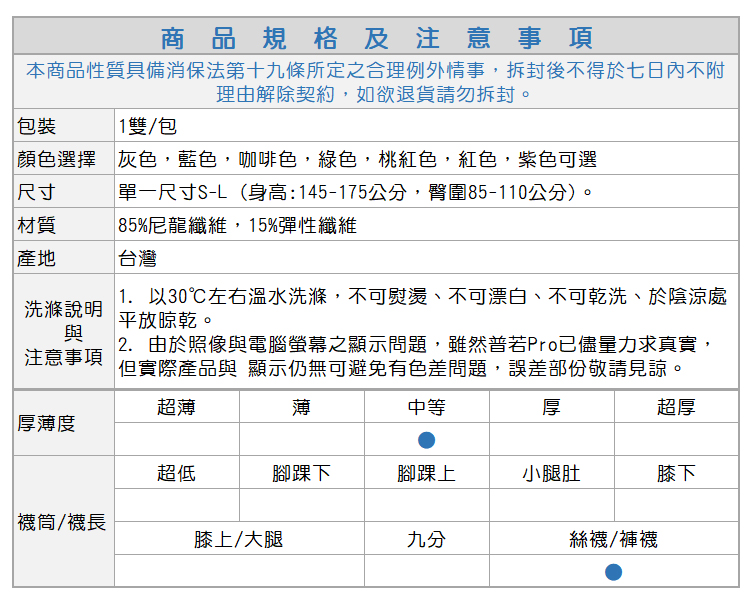Select the 襪筒/襪長 row label

pyautogui.click(x=62, y=522)
